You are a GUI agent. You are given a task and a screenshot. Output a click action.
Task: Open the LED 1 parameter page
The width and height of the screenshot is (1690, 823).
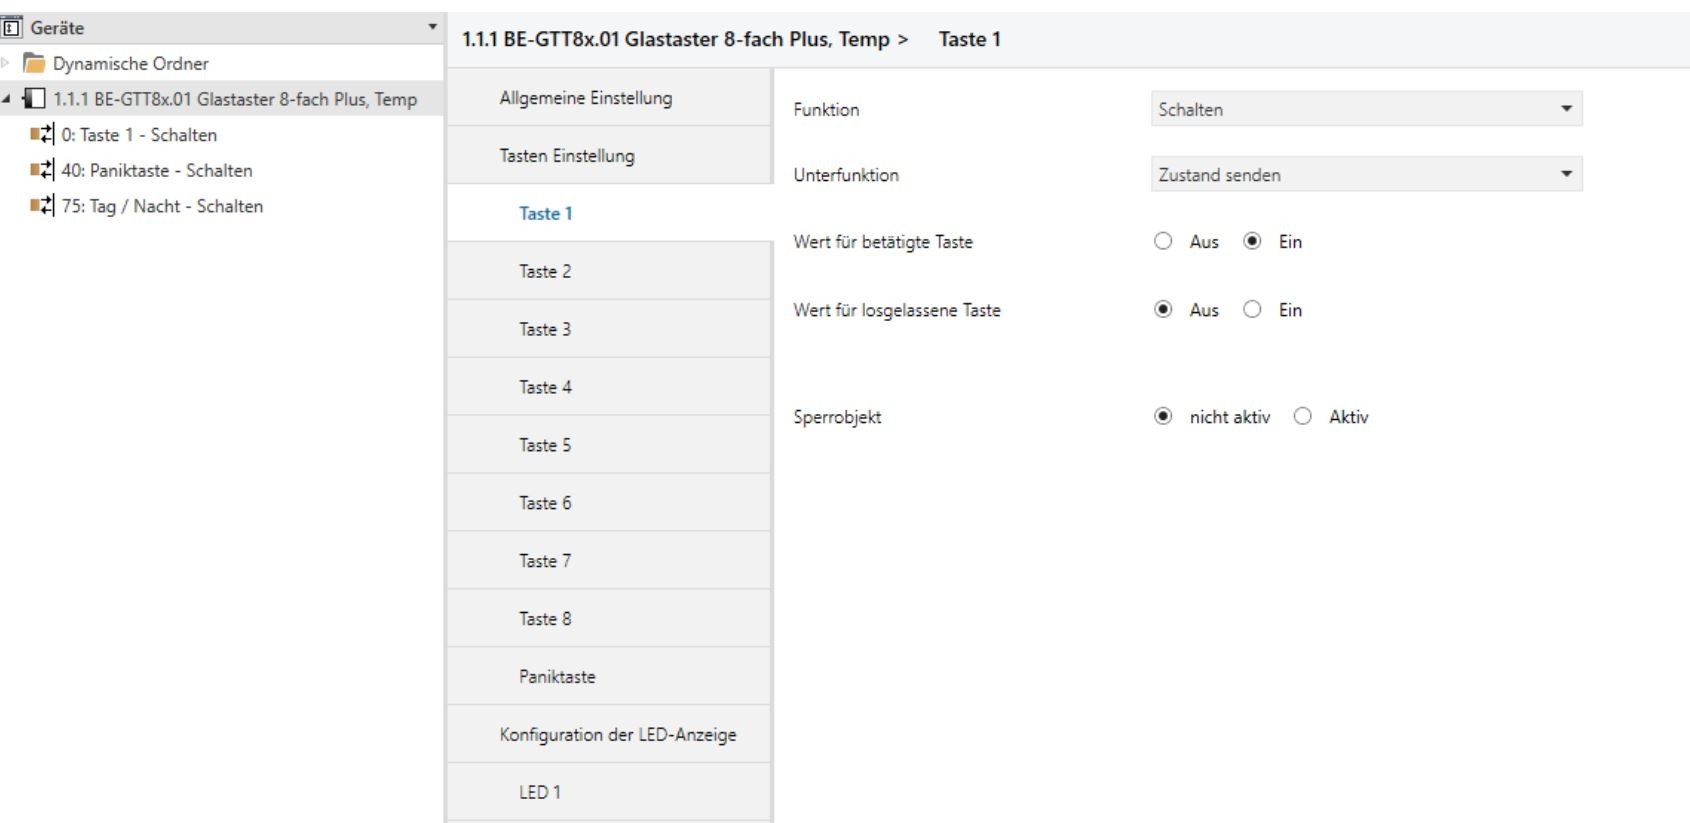(540, 793)
